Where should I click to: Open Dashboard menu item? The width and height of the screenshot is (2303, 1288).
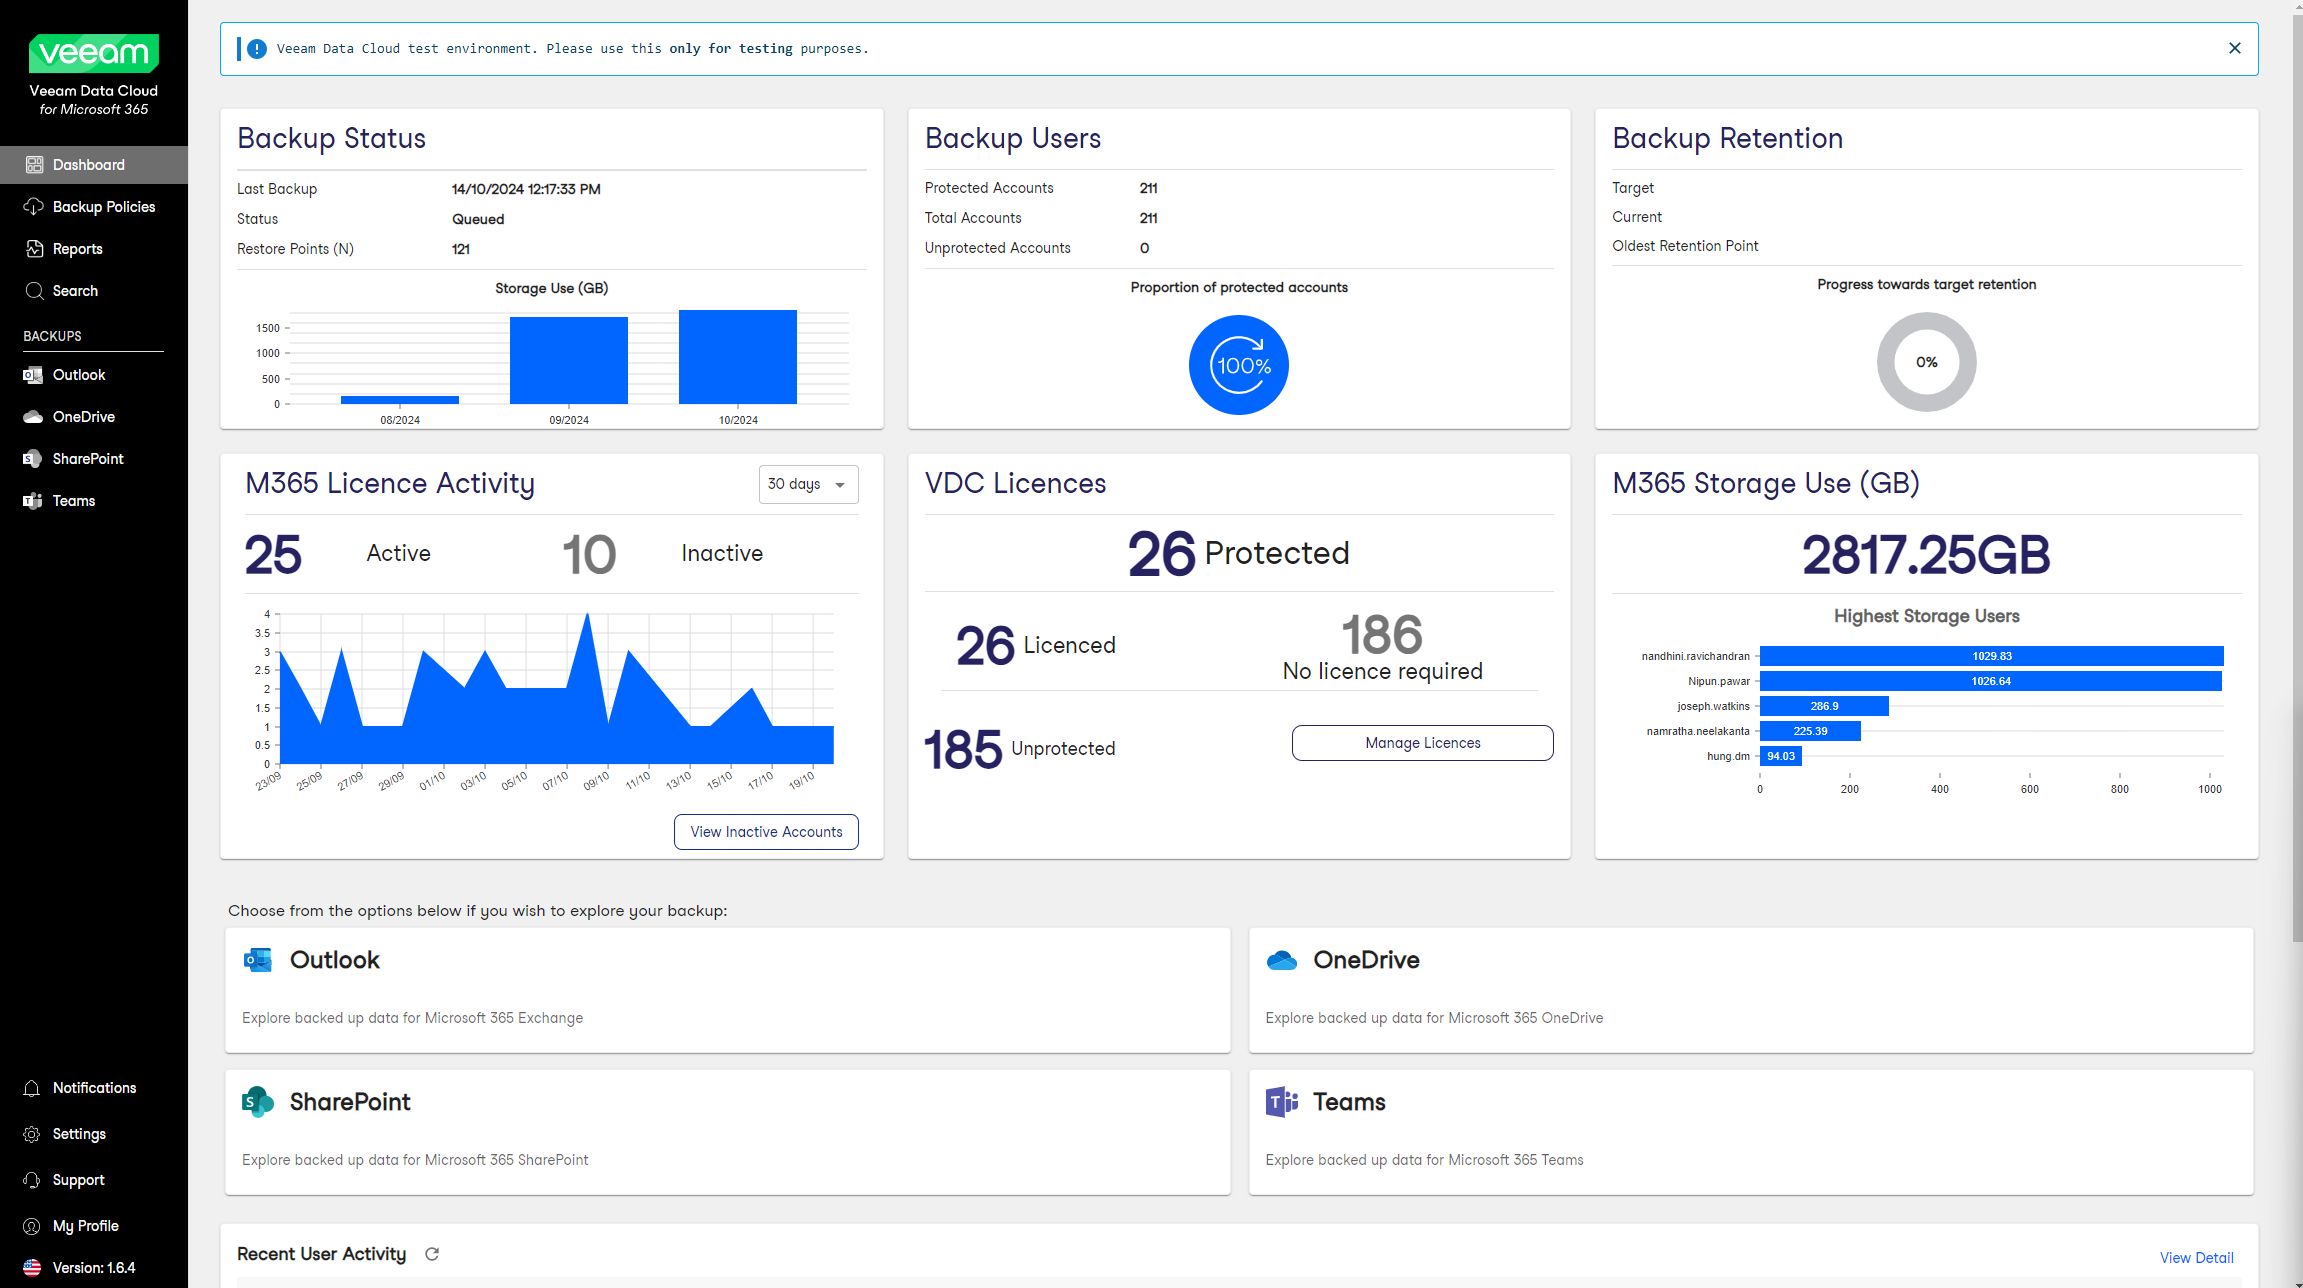[94, 165]
